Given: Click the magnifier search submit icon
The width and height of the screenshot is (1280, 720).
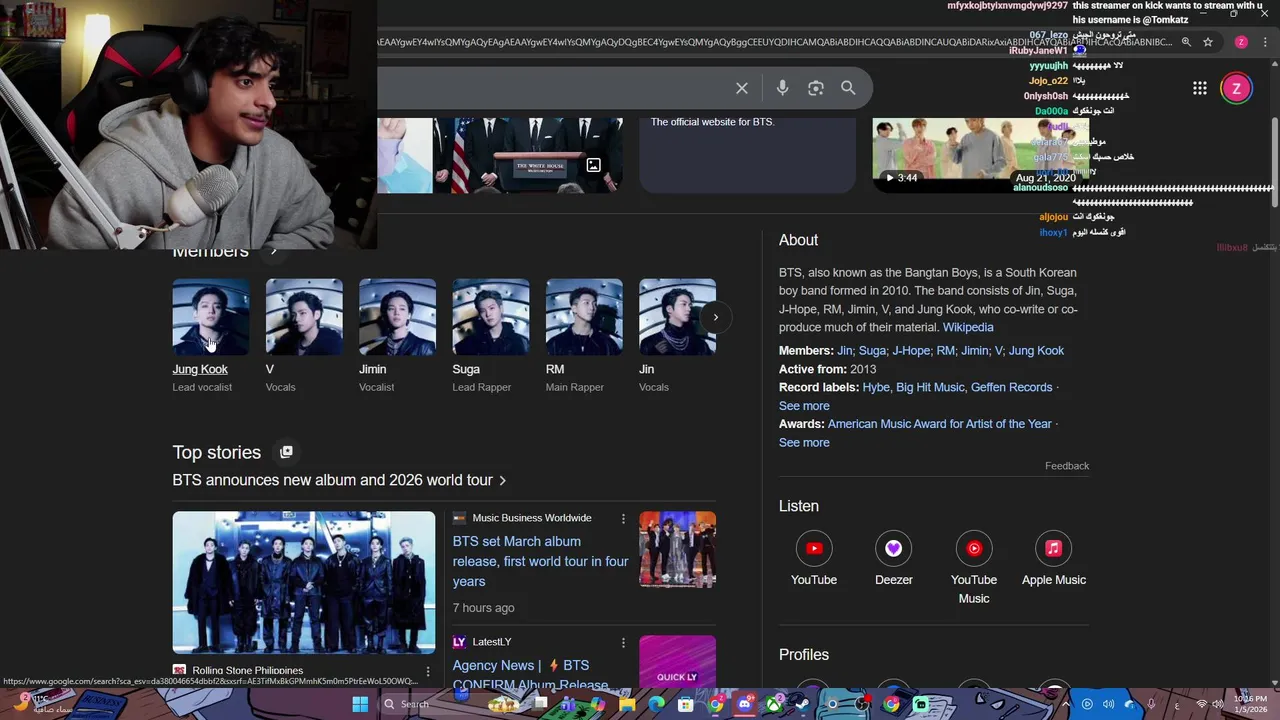Looking at the screenshot, I should tap(848, 88).
